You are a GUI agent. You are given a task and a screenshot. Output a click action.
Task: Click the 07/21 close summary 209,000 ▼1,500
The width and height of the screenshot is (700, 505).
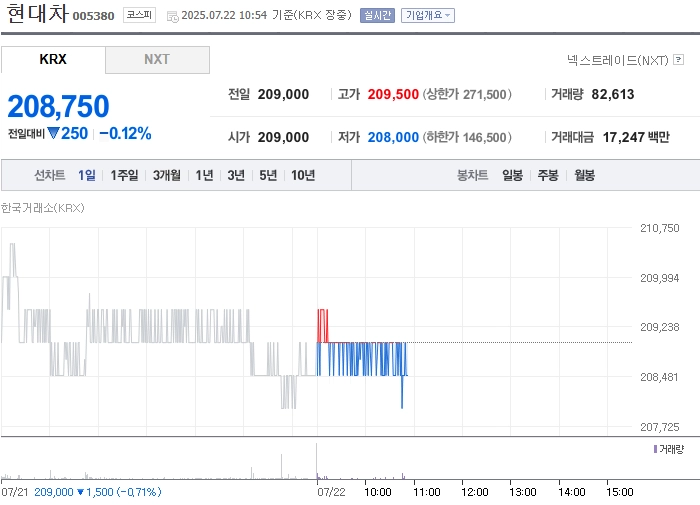(x=98, y=492)
